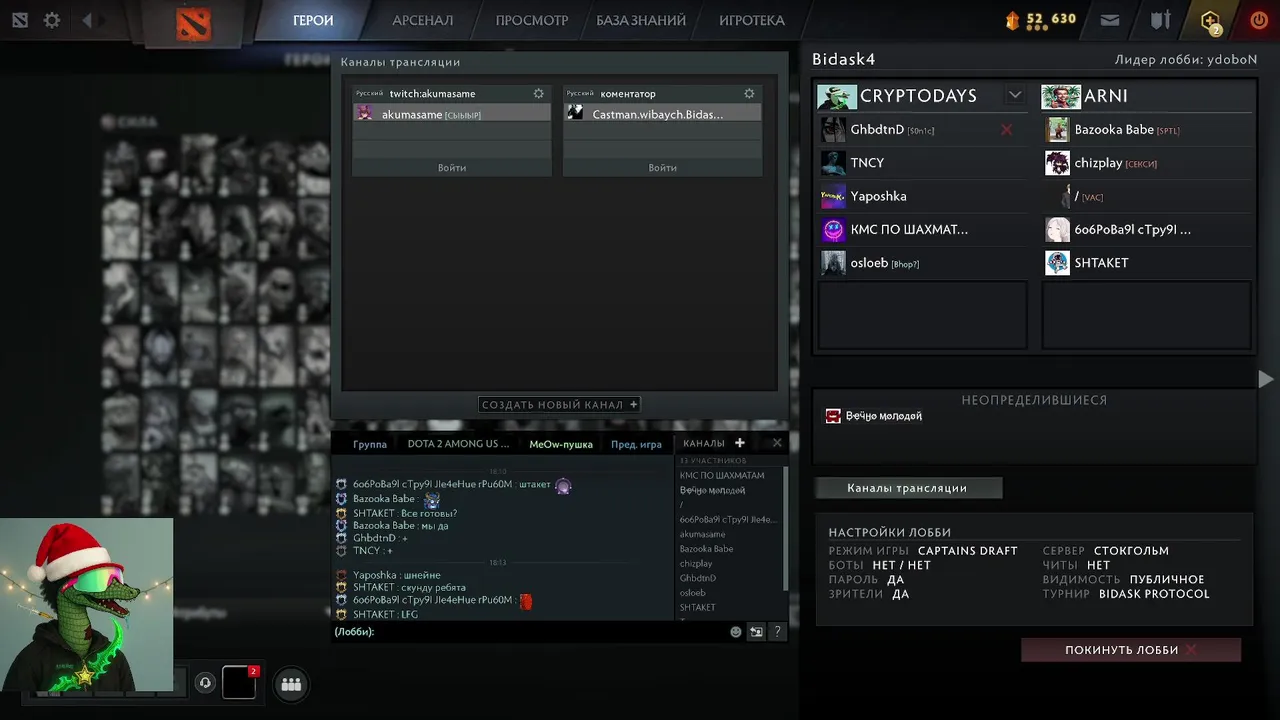
Task: Open chat help question mark
Action: pyautogui.click(x=777, y=632)
